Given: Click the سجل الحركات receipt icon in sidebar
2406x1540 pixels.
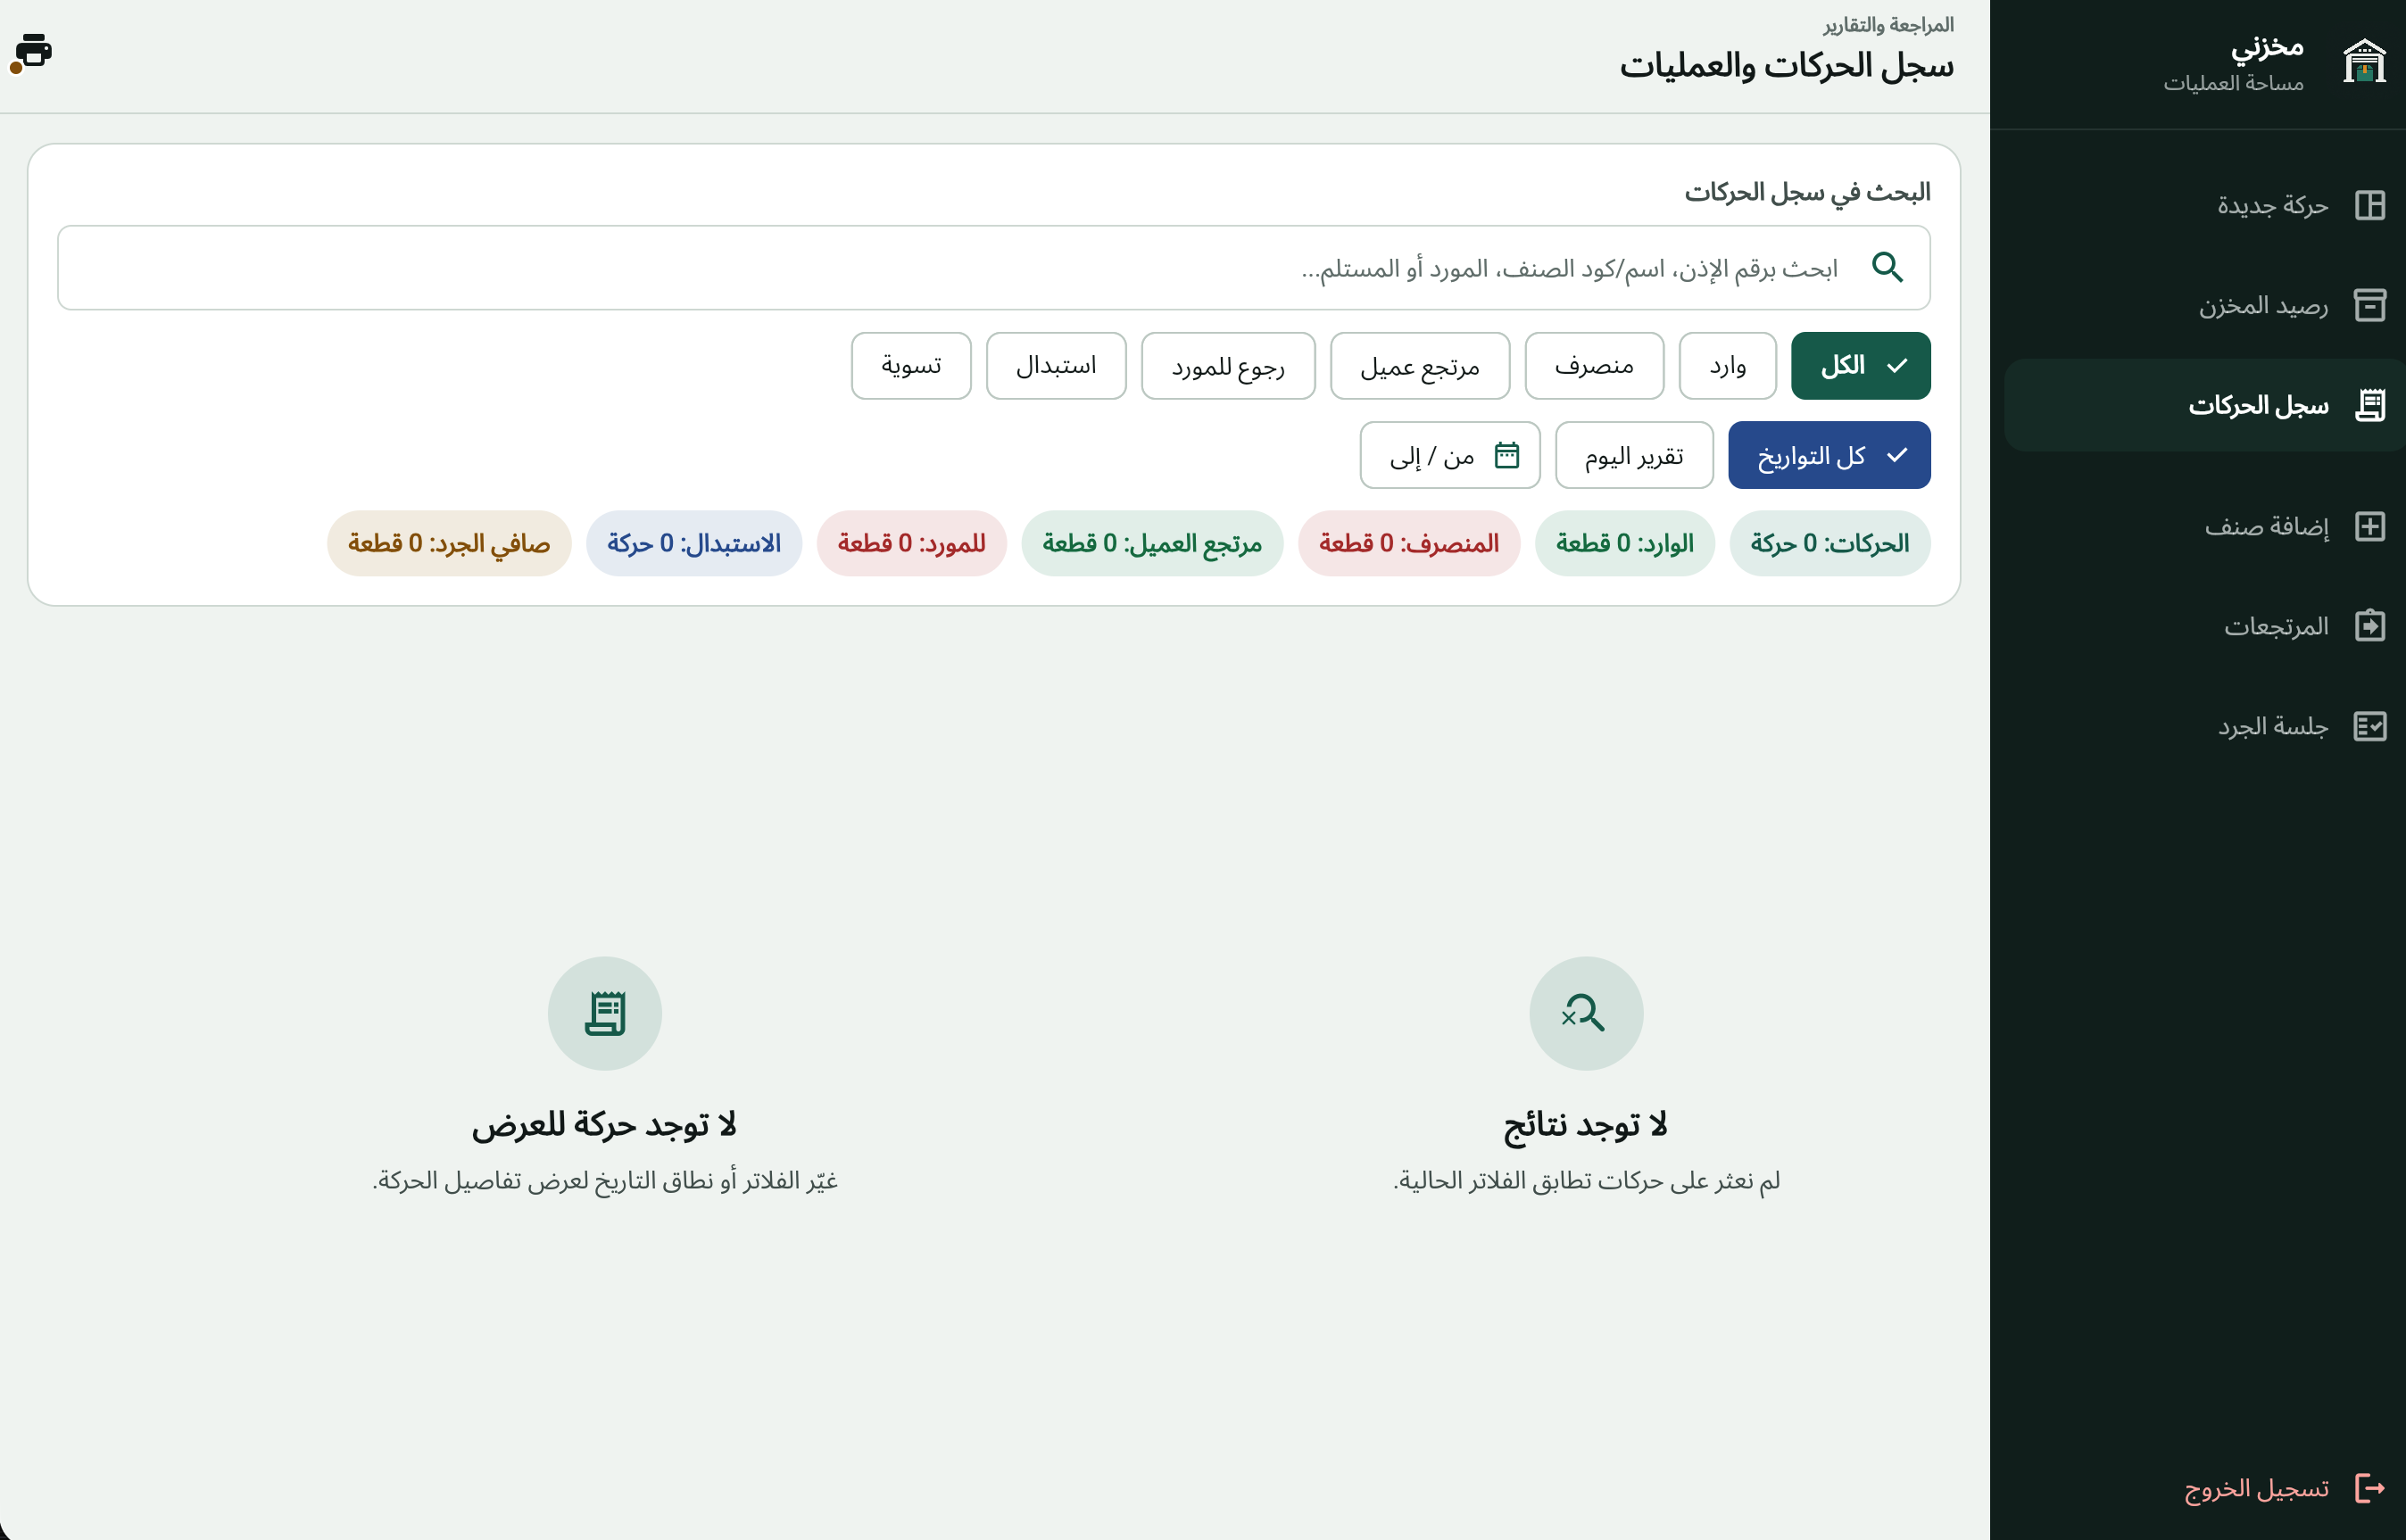Looking at the screenshot, I should pos(2369,405).
